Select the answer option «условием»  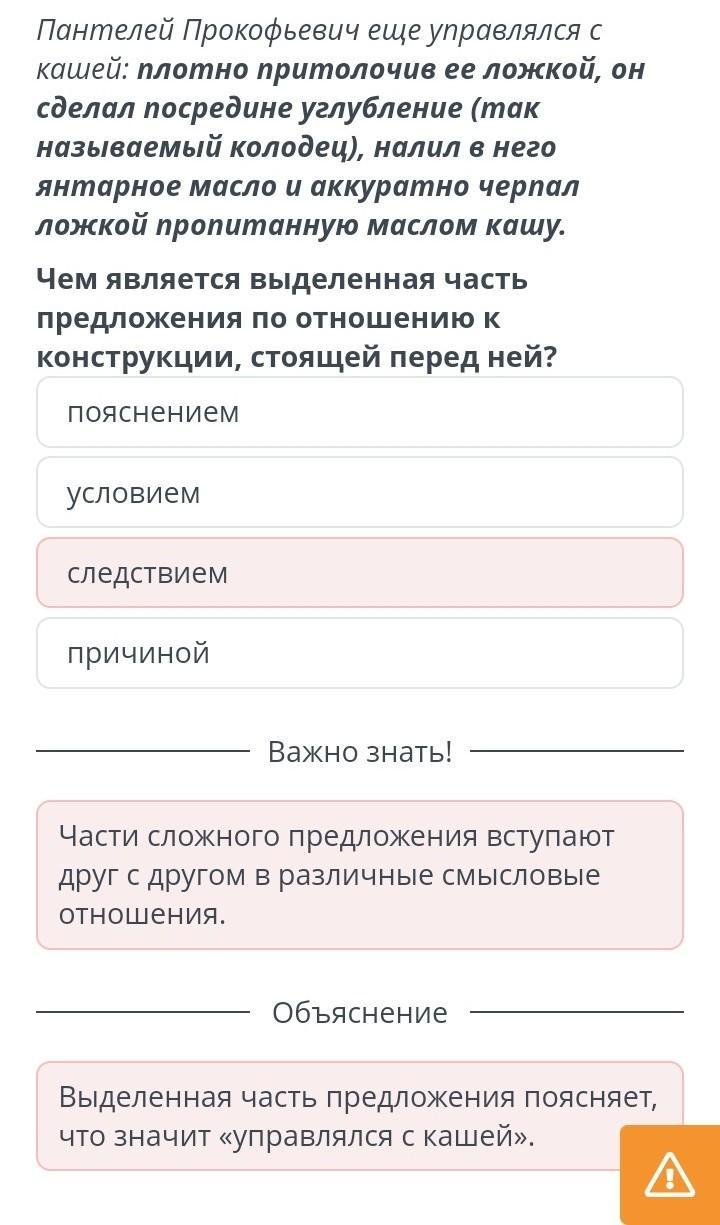click(360, 492)
